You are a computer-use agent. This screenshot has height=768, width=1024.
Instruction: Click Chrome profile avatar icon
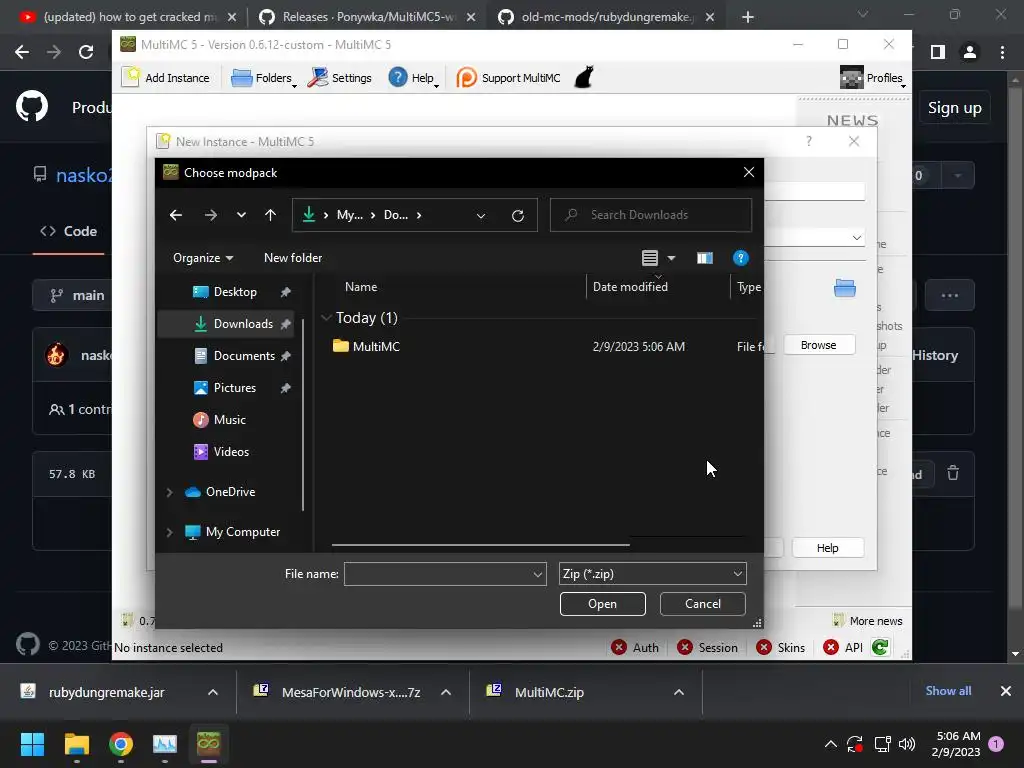[970, 52]
